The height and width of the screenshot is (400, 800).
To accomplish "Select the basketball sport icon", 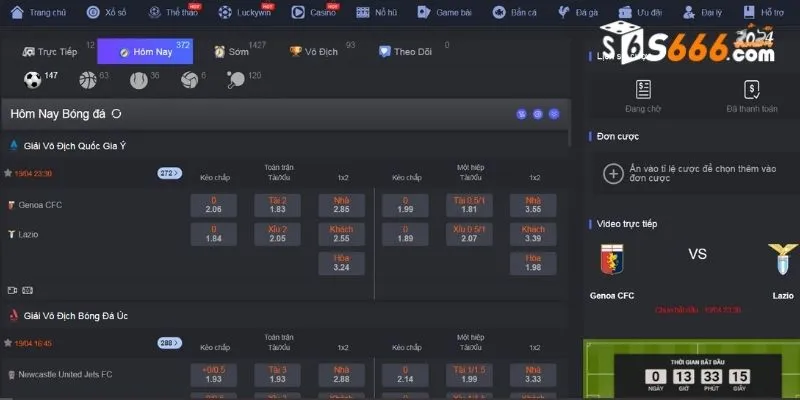I will (x=87, y=78).
